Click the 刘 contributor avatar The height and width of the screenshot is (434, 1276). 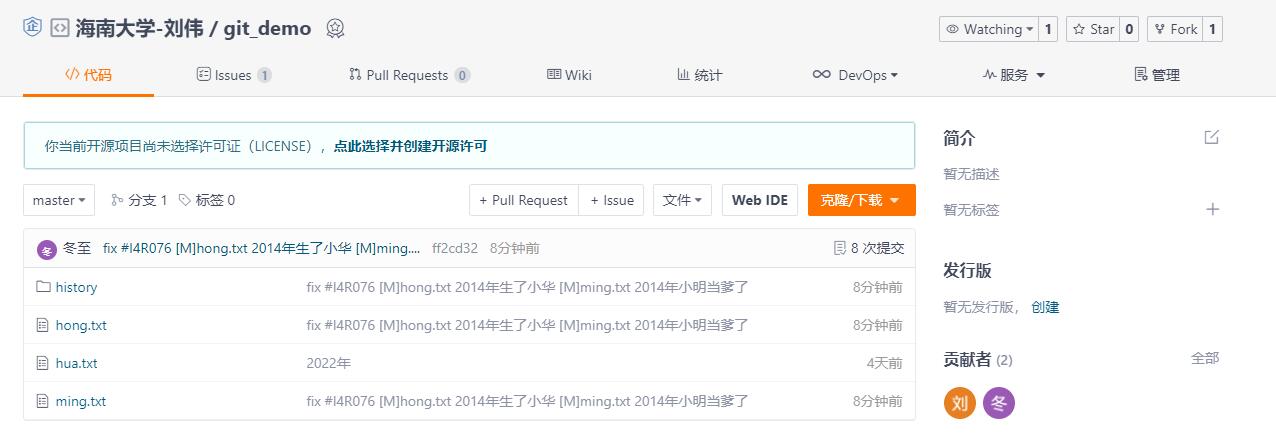[960, 403]
